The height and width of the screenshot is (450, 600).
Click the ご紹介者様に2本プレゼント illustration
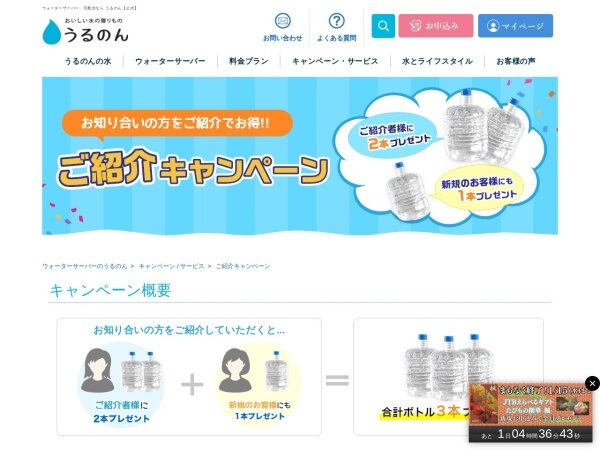(121, 385)
